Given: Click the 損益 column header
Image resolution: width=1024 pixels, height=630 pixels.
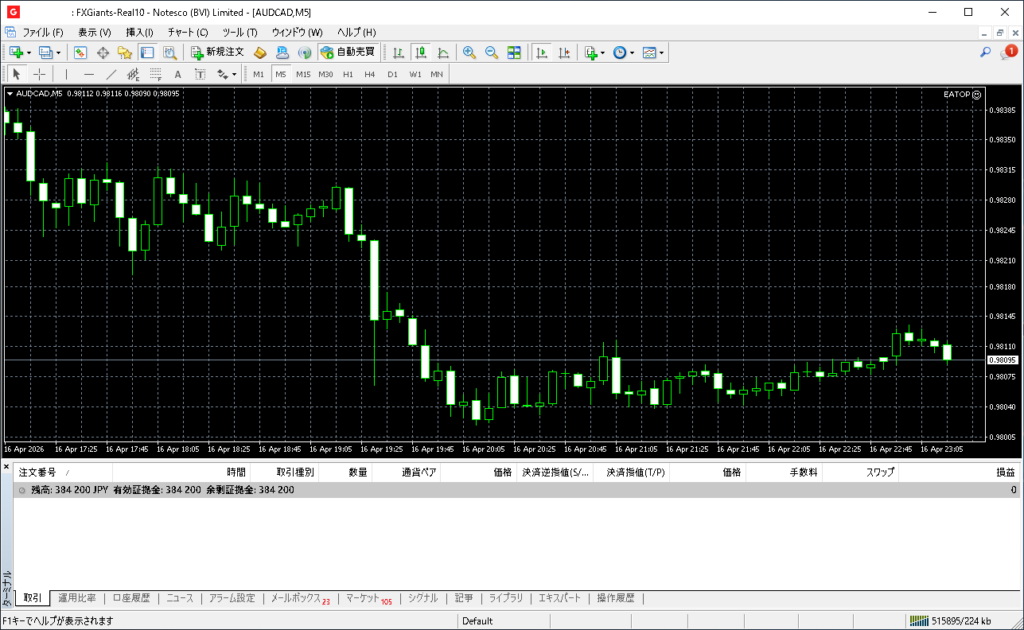Looking at the screenshot, I should tap(1004, 472).
